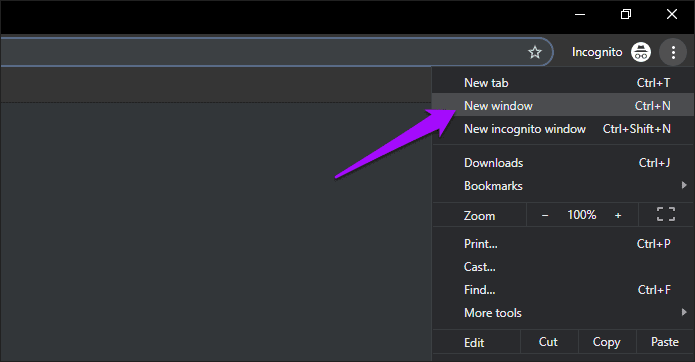
Task: Select Cast... menu entry
Action: pos(563,267)
